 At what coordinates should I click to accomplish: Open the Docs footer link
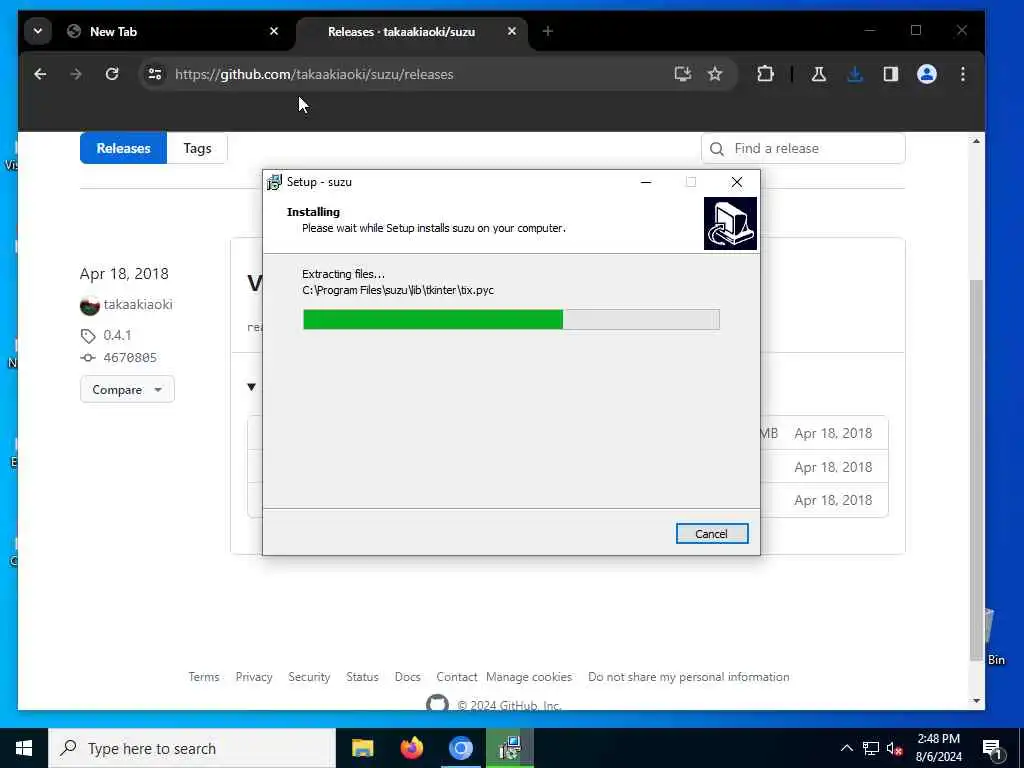point(408,677)
